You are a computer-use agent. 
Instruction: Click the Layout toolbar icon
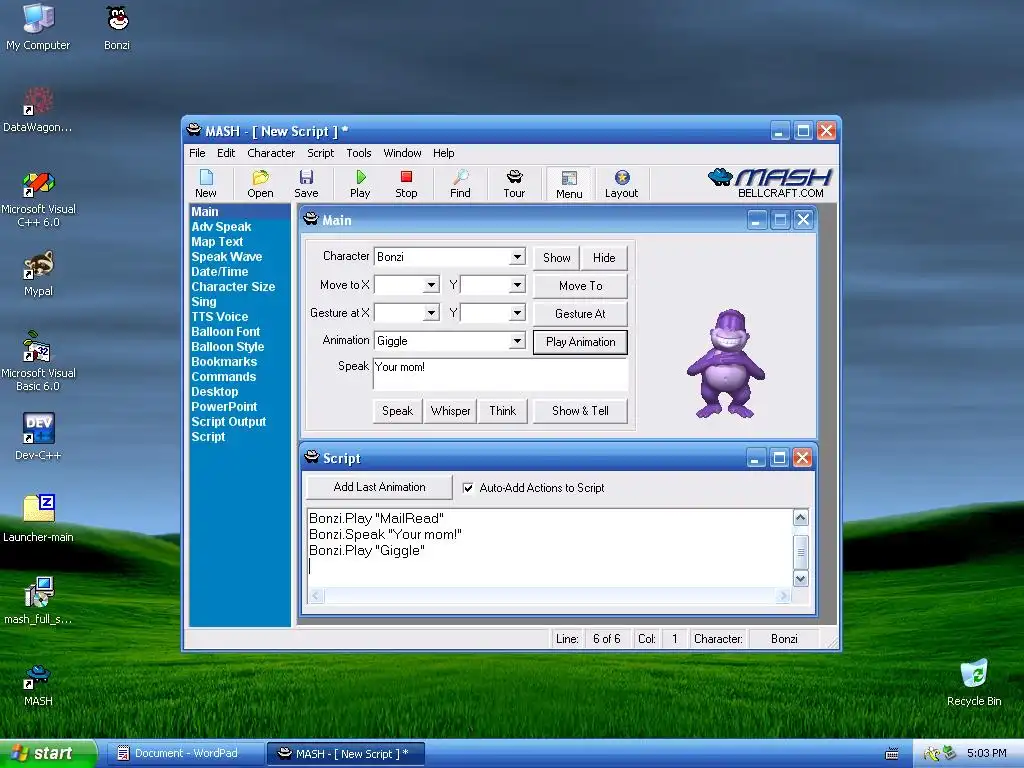(622, 184)
